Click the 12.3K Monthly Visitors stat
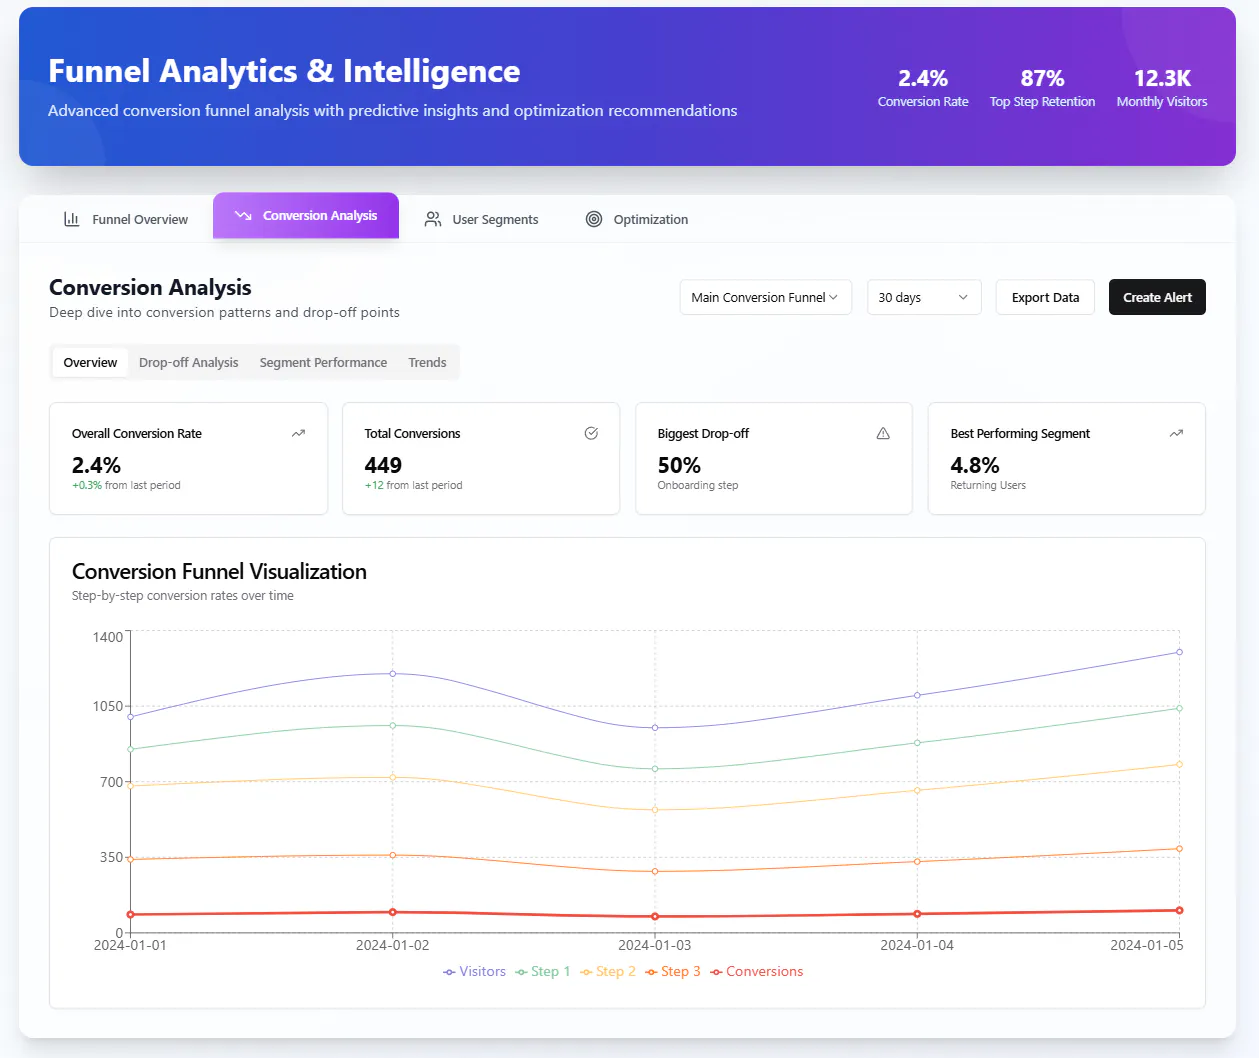The image size is (1259, 1058). pyautogui.click(x=1162, y=87)
